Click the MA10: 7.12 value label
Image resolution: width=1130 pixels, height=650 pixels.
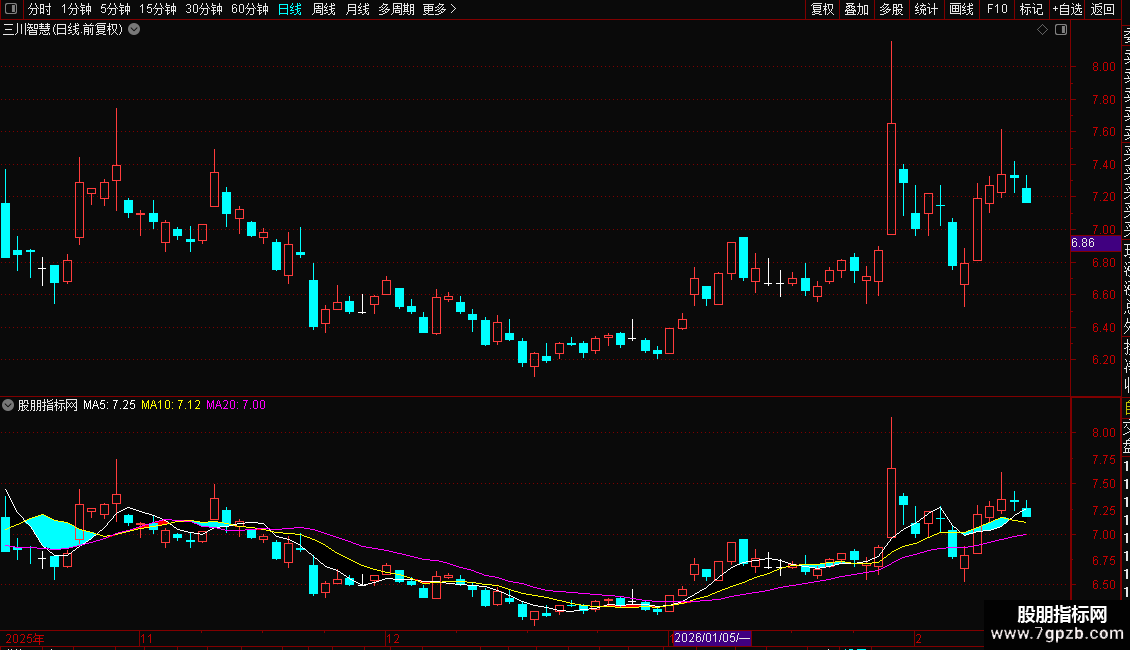[x=171, y=405]
